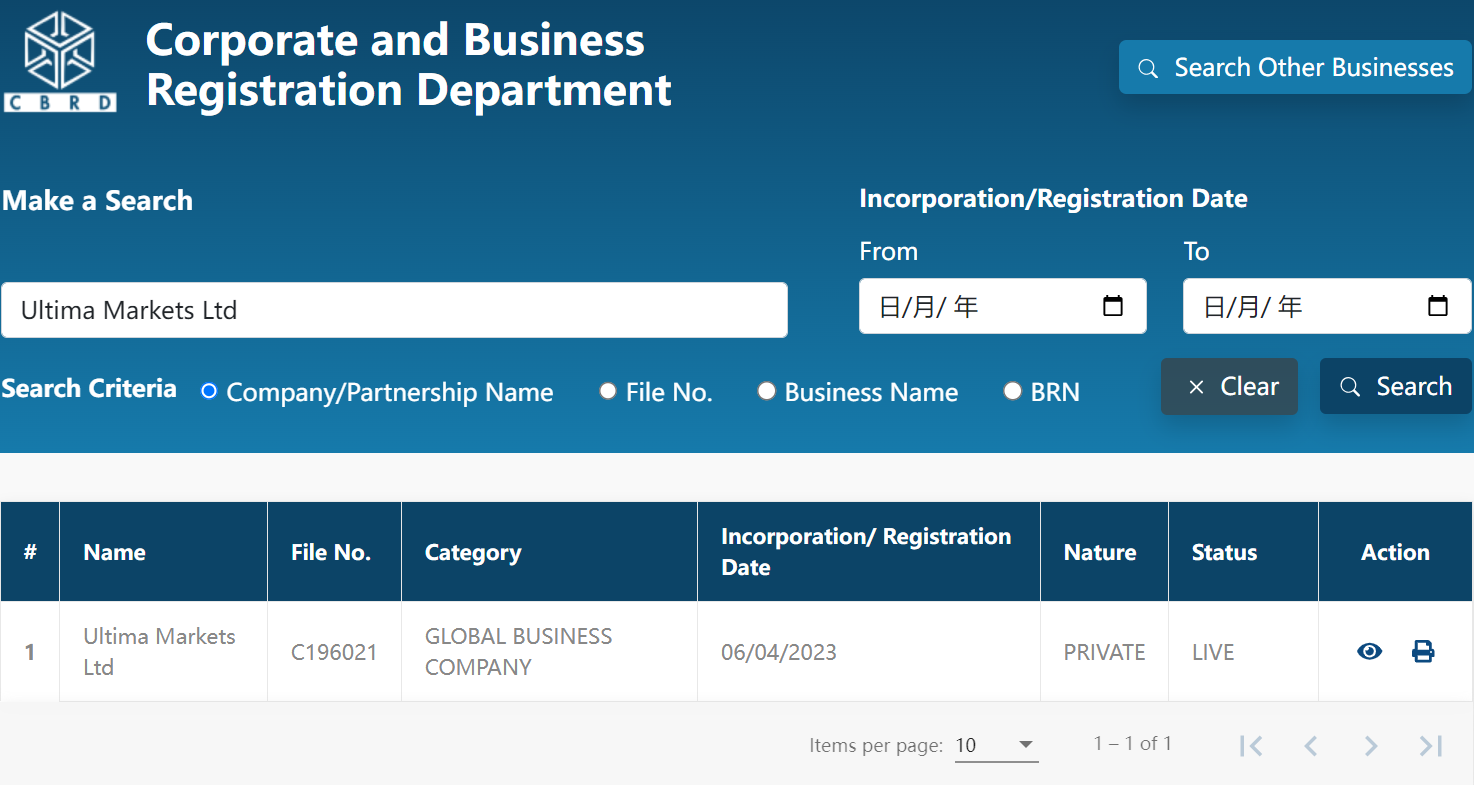The height and width of the screenshot is (785, 1474).
Task: Open the Items per page dropdown
Action: point(996,745)
